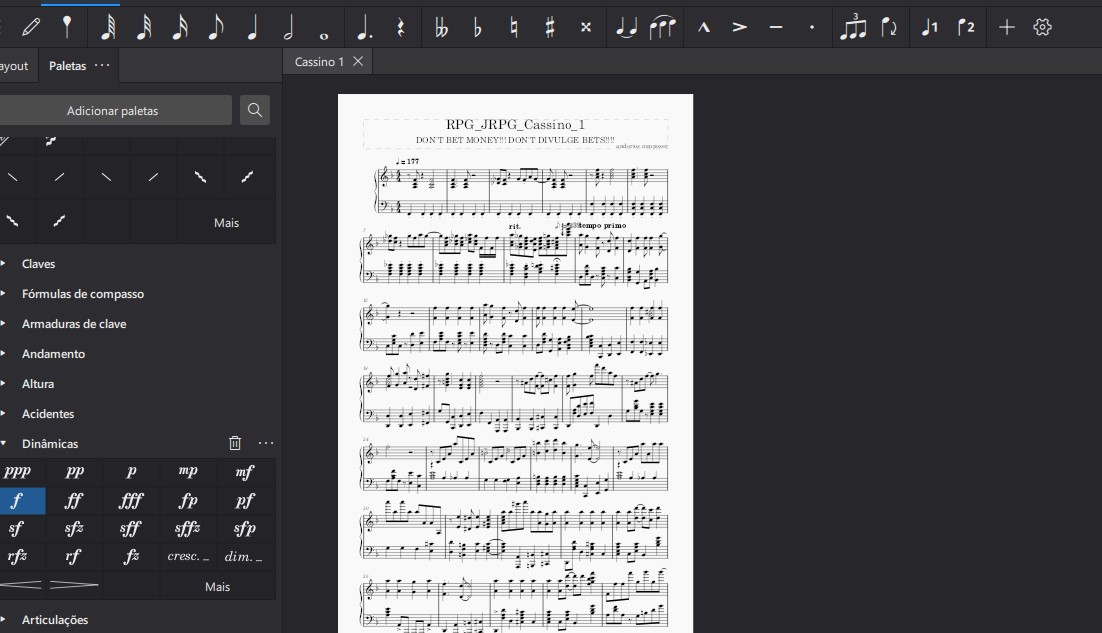Select the cresc. dynamic text
Viewport: 1102px width, 633px height.
(188, 556)
